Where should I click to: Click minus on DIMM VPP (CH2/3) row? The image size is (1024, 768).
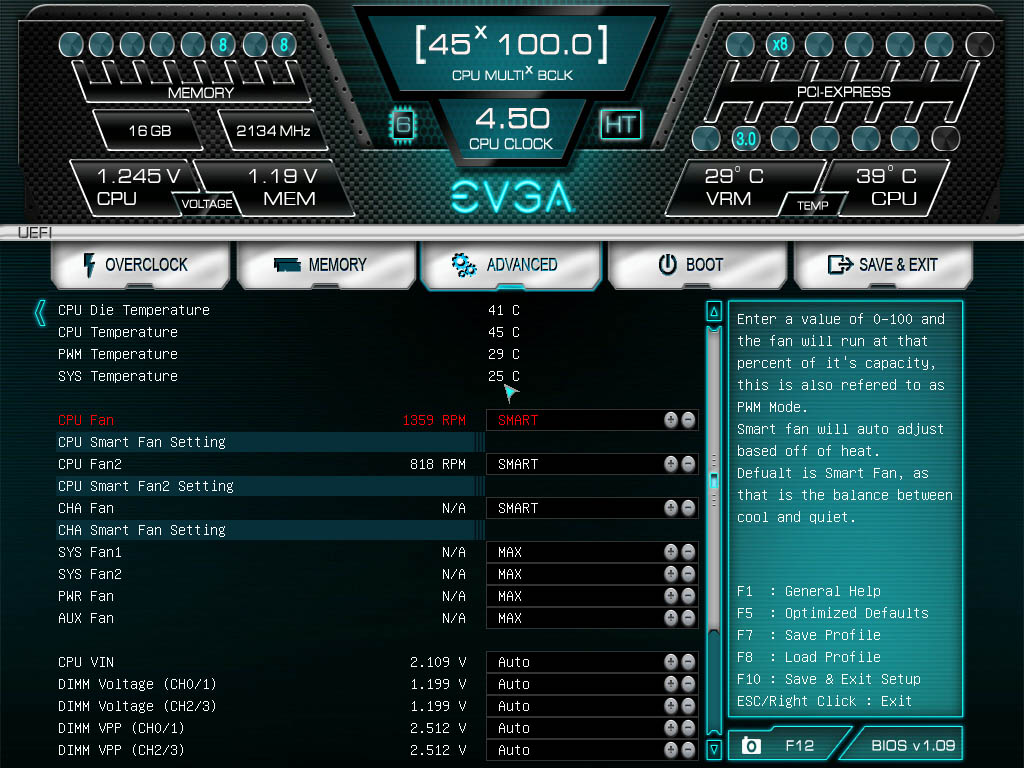(x=688, y=750)
